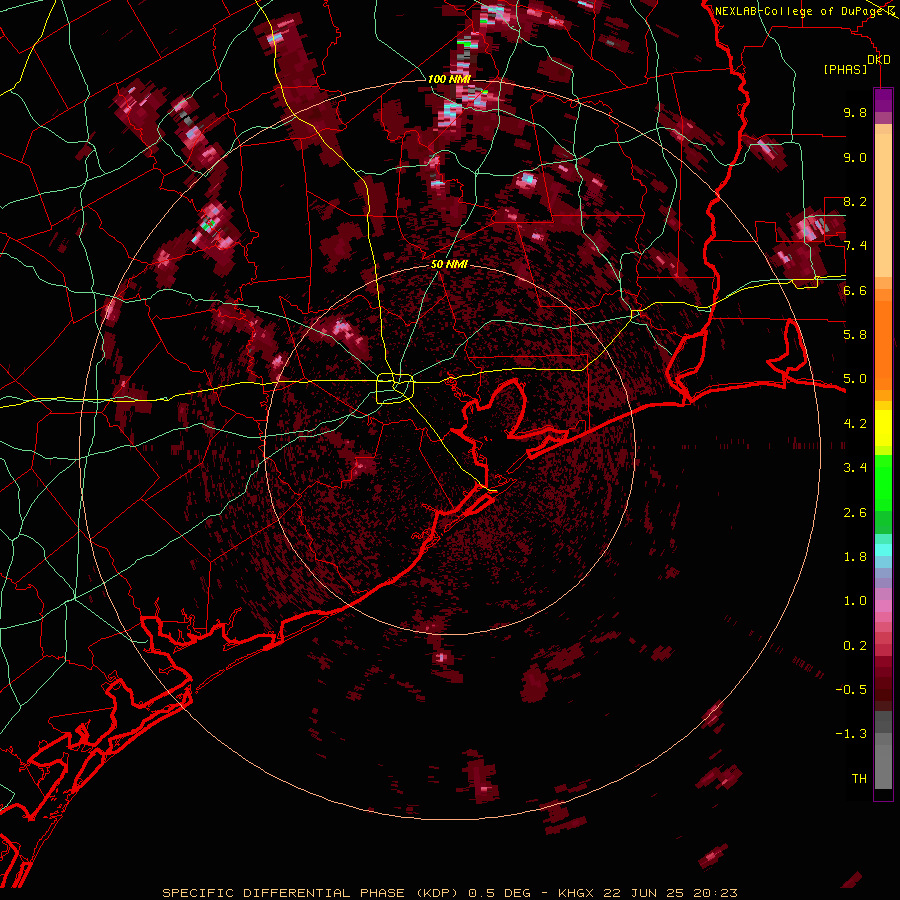Click the 5.8 value on the color scale

[x=855, y=335]
